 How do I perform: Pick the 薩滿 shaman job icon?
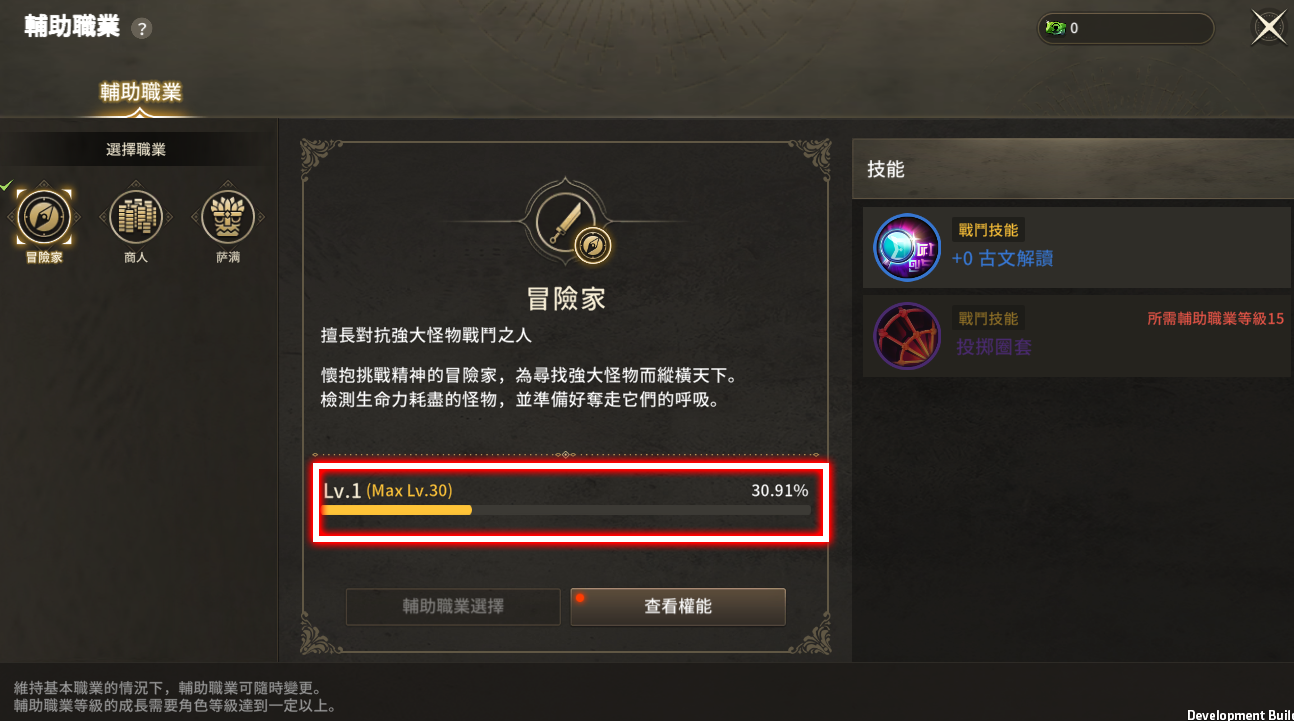[228, 217]
